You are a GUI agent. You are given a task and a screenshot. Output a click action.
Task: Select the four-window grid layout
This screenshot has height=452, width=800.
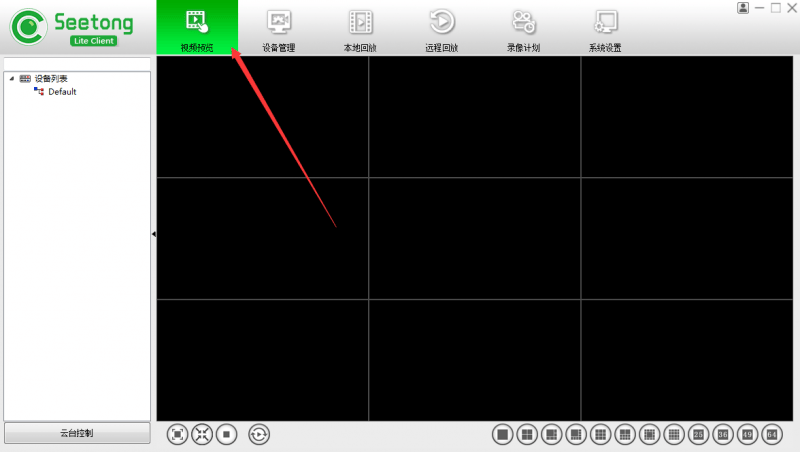[x=527, y=435]
